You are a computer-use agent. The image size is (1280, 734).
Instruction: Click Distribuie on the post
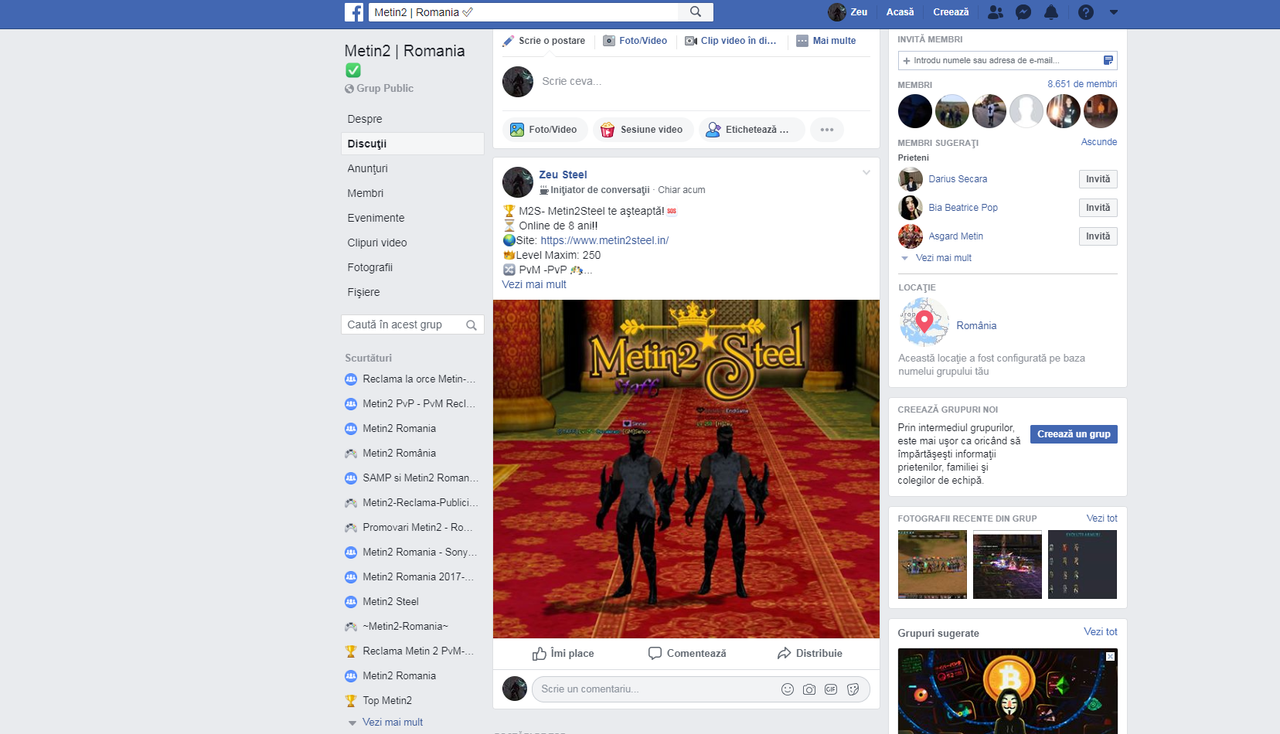point(810,653)
